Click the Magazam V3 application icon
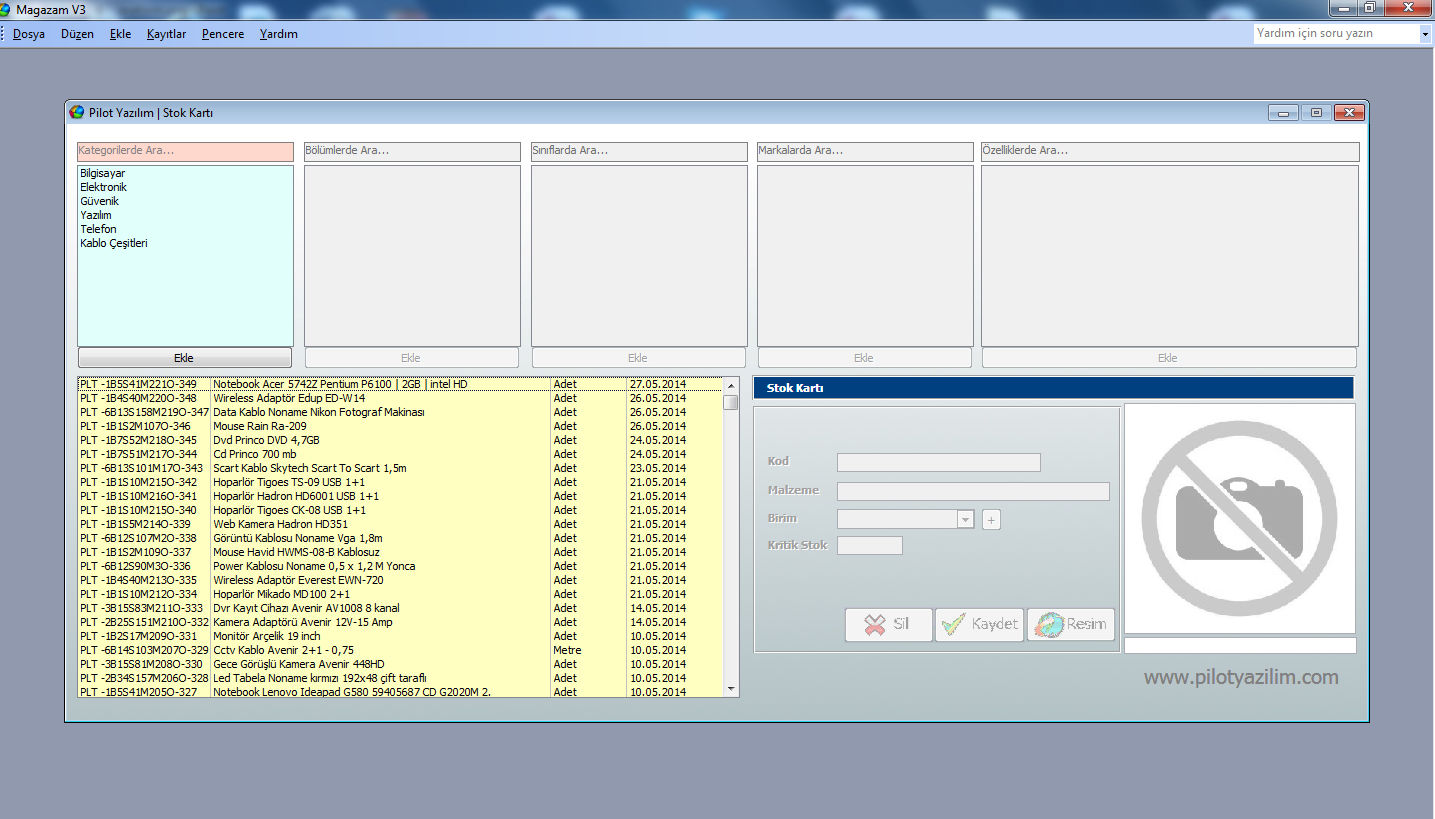1435x819 pixels. click(x=6, y=9)
